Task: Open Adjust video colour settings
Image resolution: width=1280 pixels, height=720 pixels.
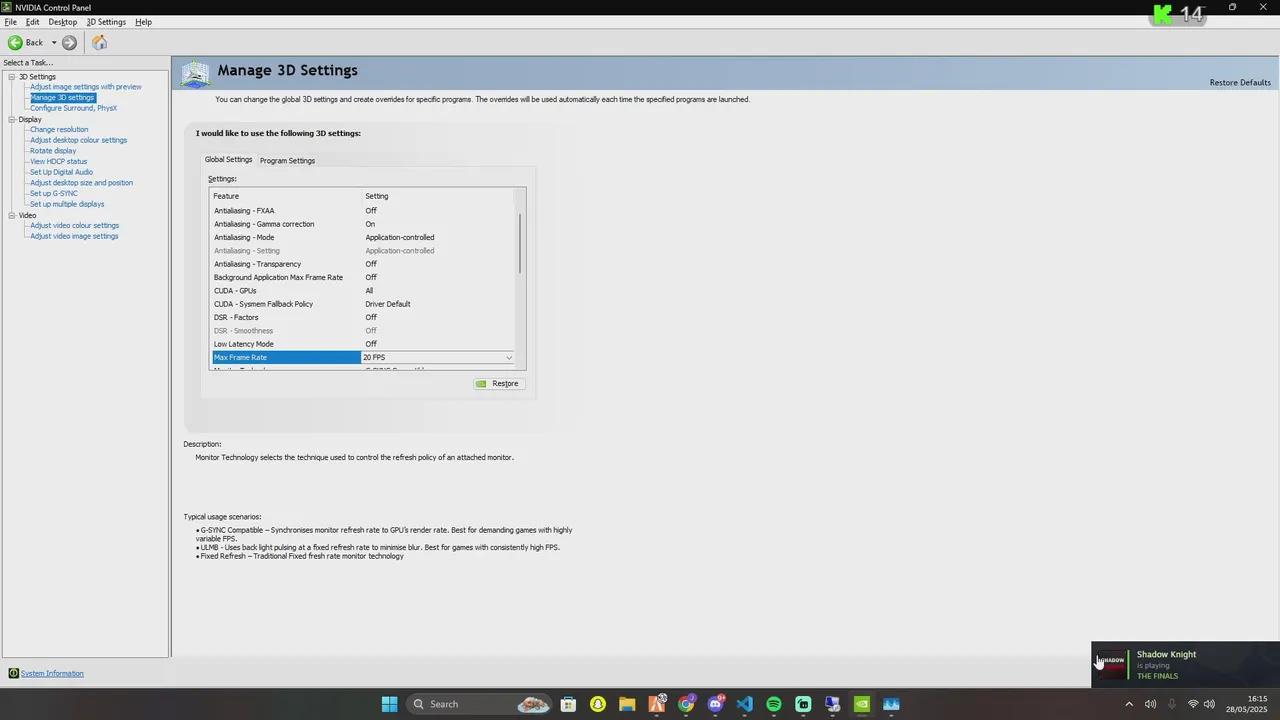Action: click(x=74, y=225)
